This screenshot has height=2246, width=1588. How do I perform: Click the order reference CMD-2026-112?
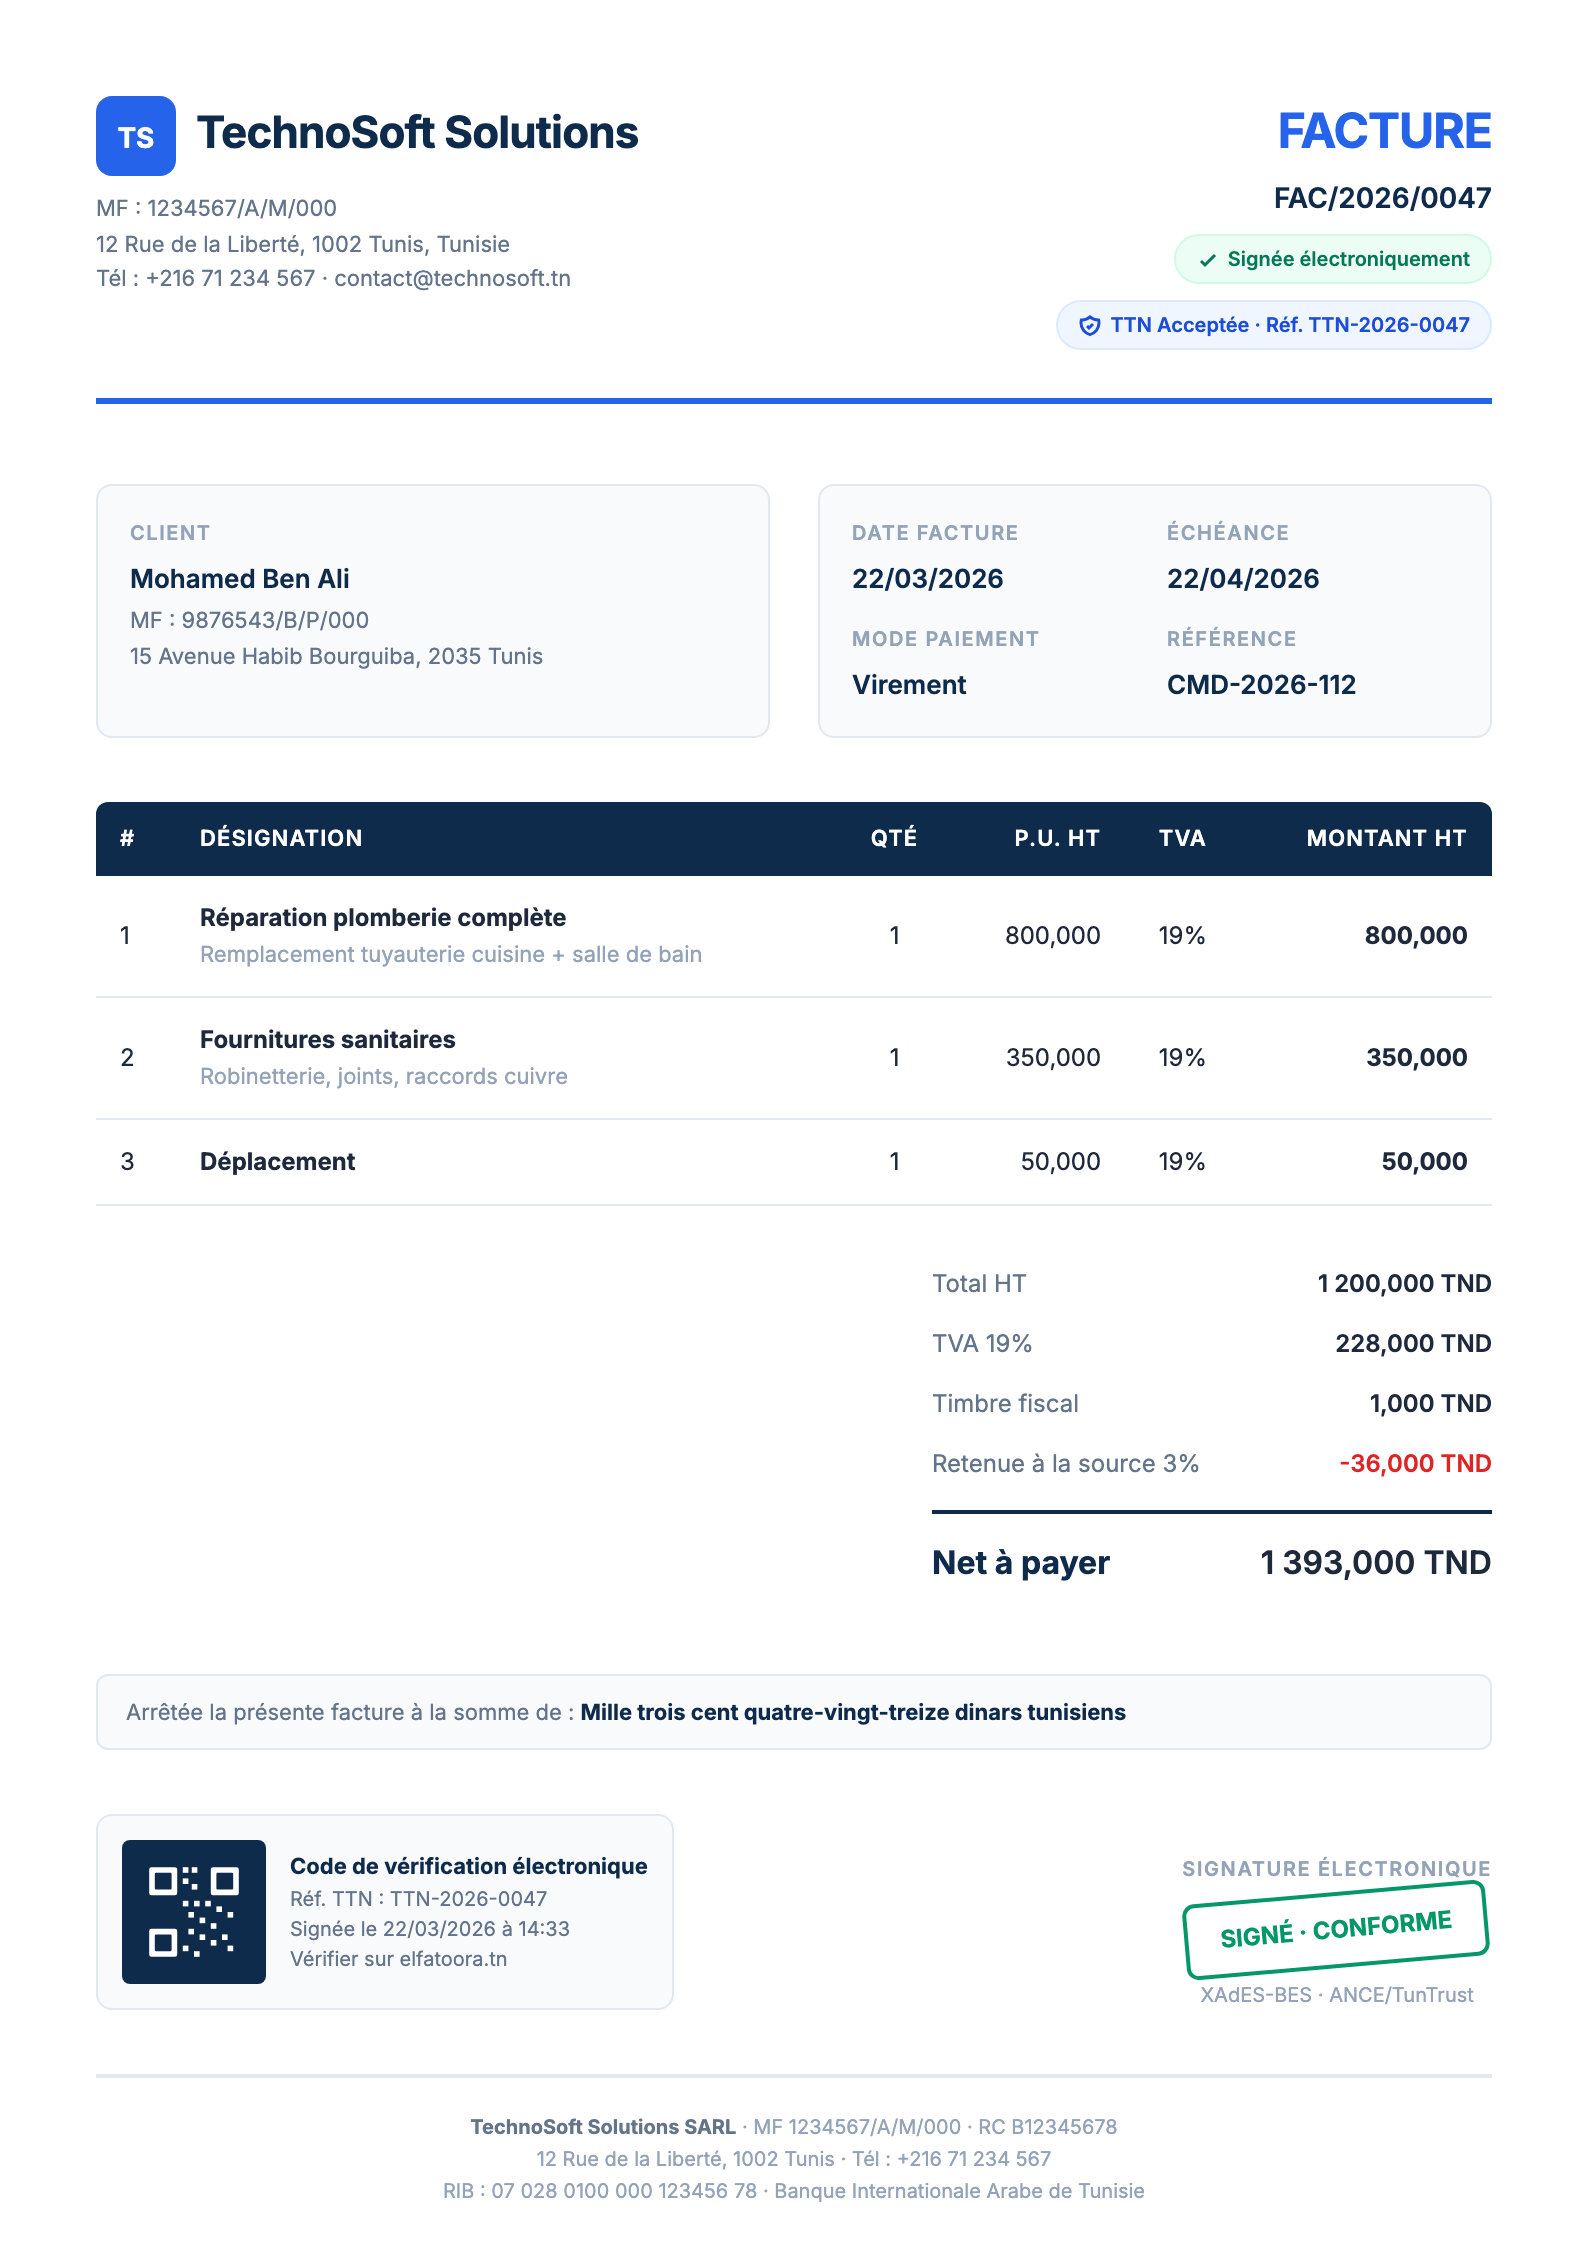[1261, 685]
